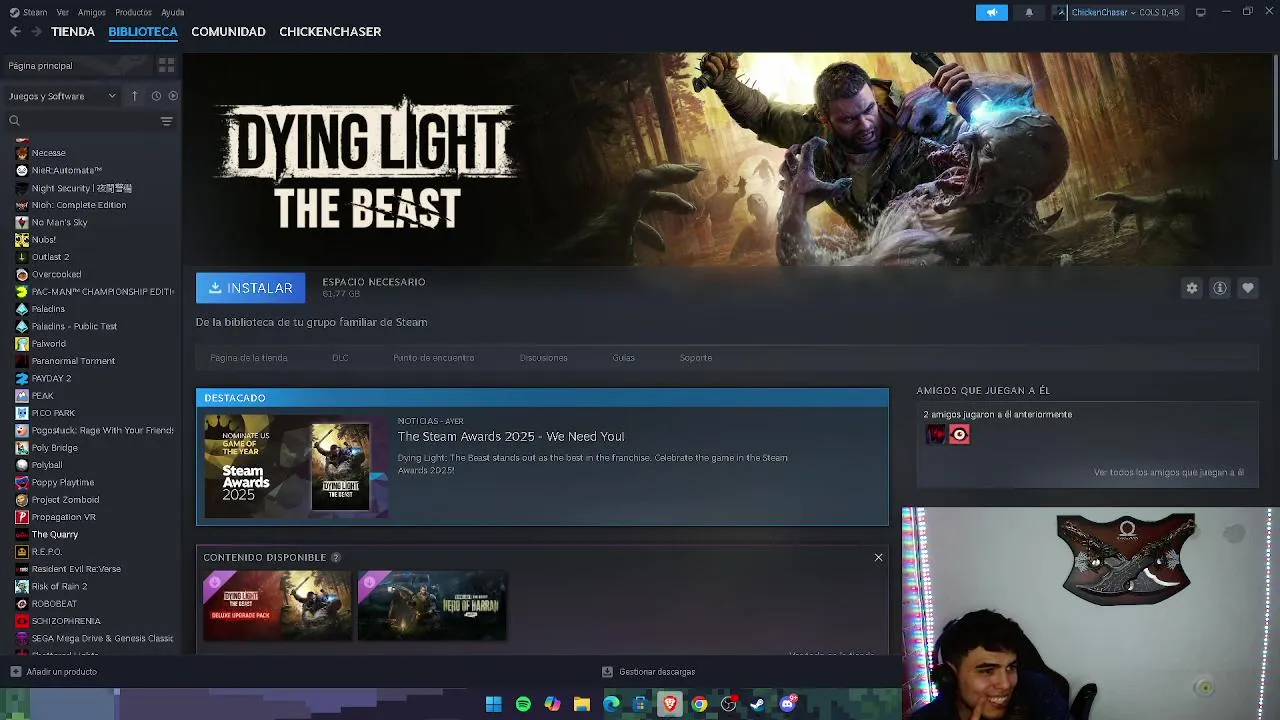Open Brave browser from the taskbar
Viewport: 1280px width, 720px height.
(670, 704)
